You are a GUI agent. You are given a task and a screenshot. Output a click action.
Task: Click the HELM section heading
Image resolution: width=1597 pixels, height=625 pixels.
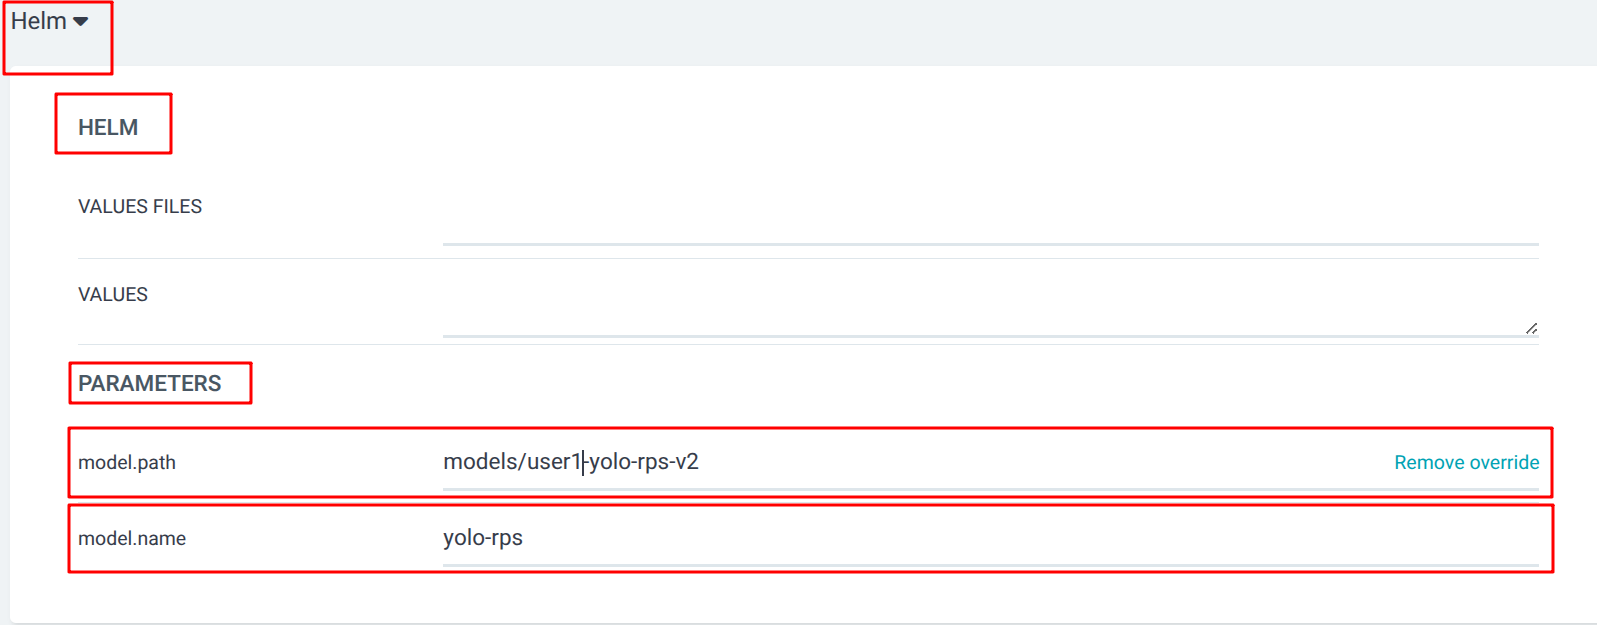[108, 128]
